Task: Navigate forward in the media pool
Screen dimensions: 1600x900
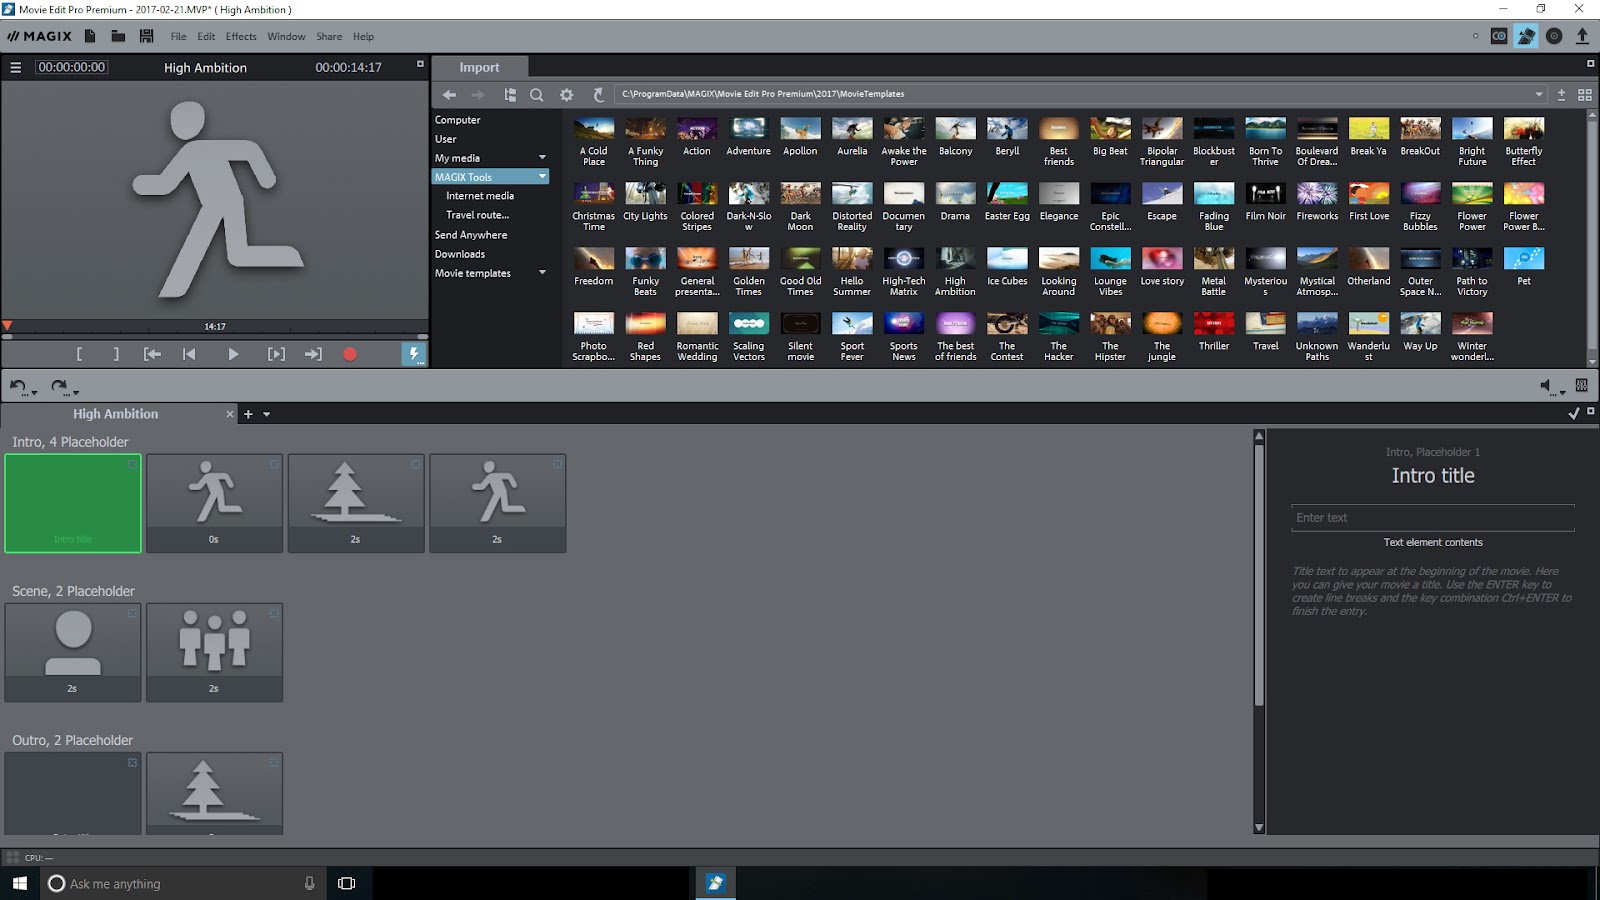Action: pos(478,95)
